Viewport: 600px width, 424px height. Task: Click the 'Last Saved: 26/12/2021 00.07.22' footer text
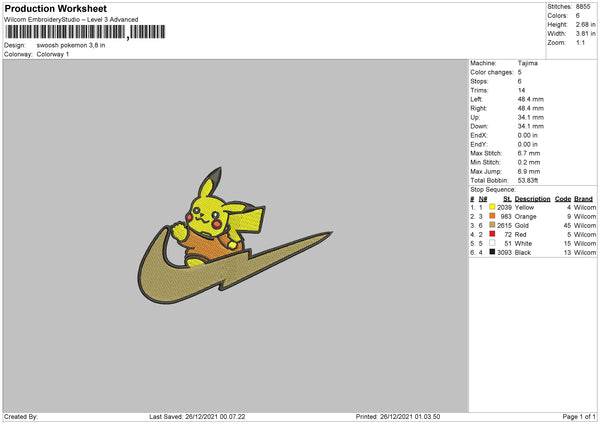197,416
